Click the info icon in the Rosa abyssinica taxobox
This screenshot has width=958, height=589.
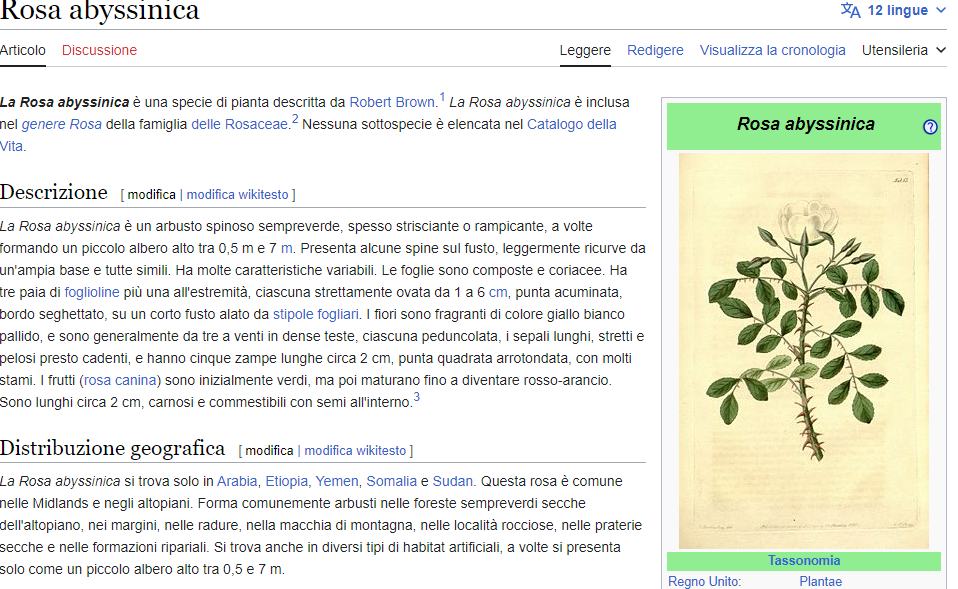coord(929,127)
